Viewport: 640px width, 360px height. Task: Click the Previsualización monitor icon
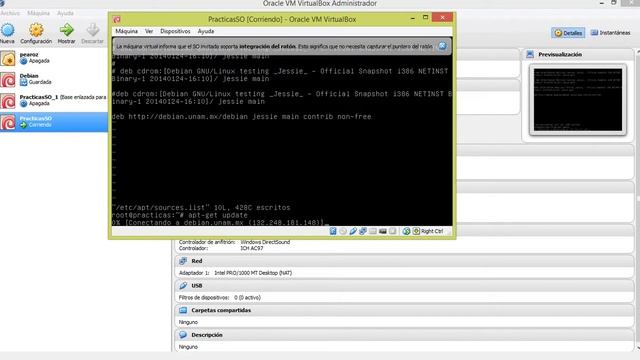click(530, 54)
